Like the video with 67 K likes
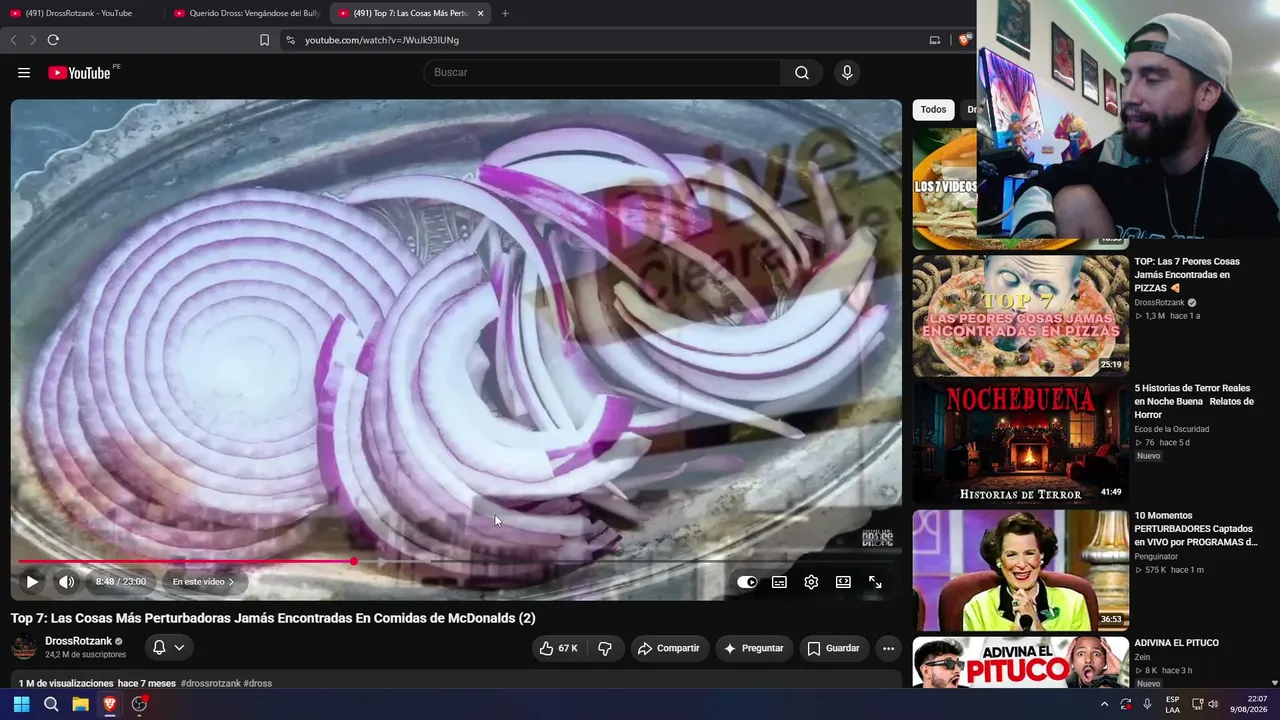 point(558,648)
